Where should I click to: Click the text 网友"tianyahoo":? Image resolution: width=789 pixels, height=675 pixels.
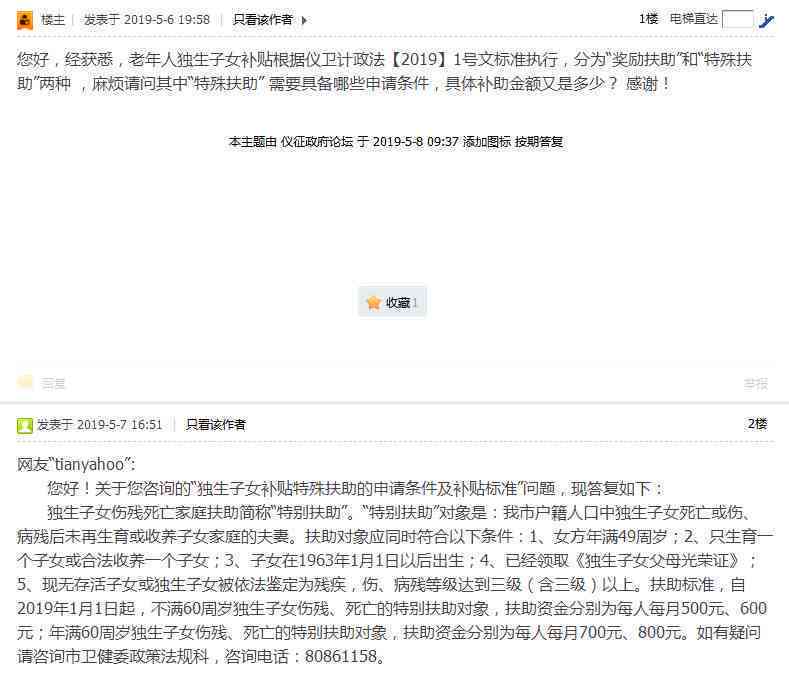[76, 464]
